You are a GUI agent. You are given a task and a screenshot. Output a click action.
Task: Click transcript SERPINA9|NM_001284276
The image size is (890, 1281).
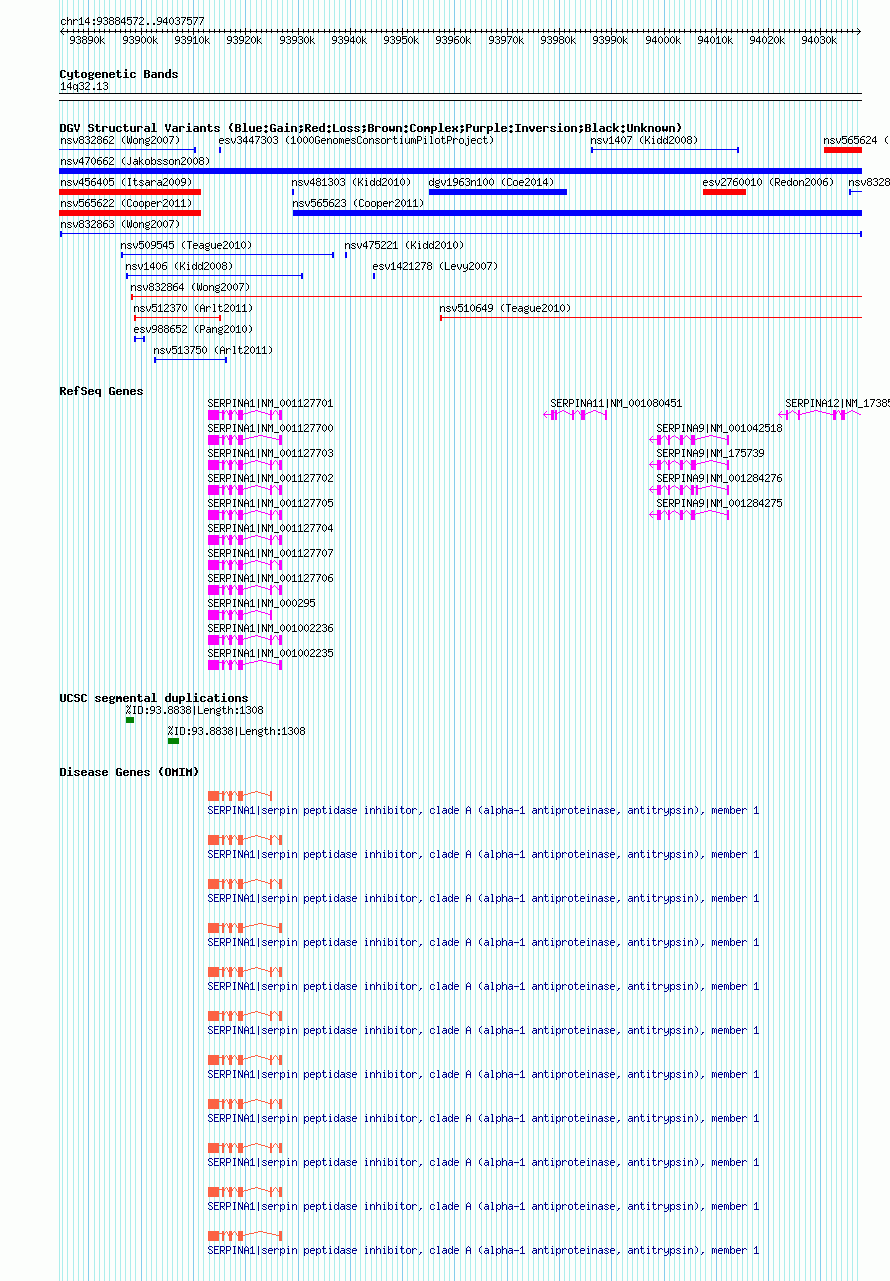point(719,479)
